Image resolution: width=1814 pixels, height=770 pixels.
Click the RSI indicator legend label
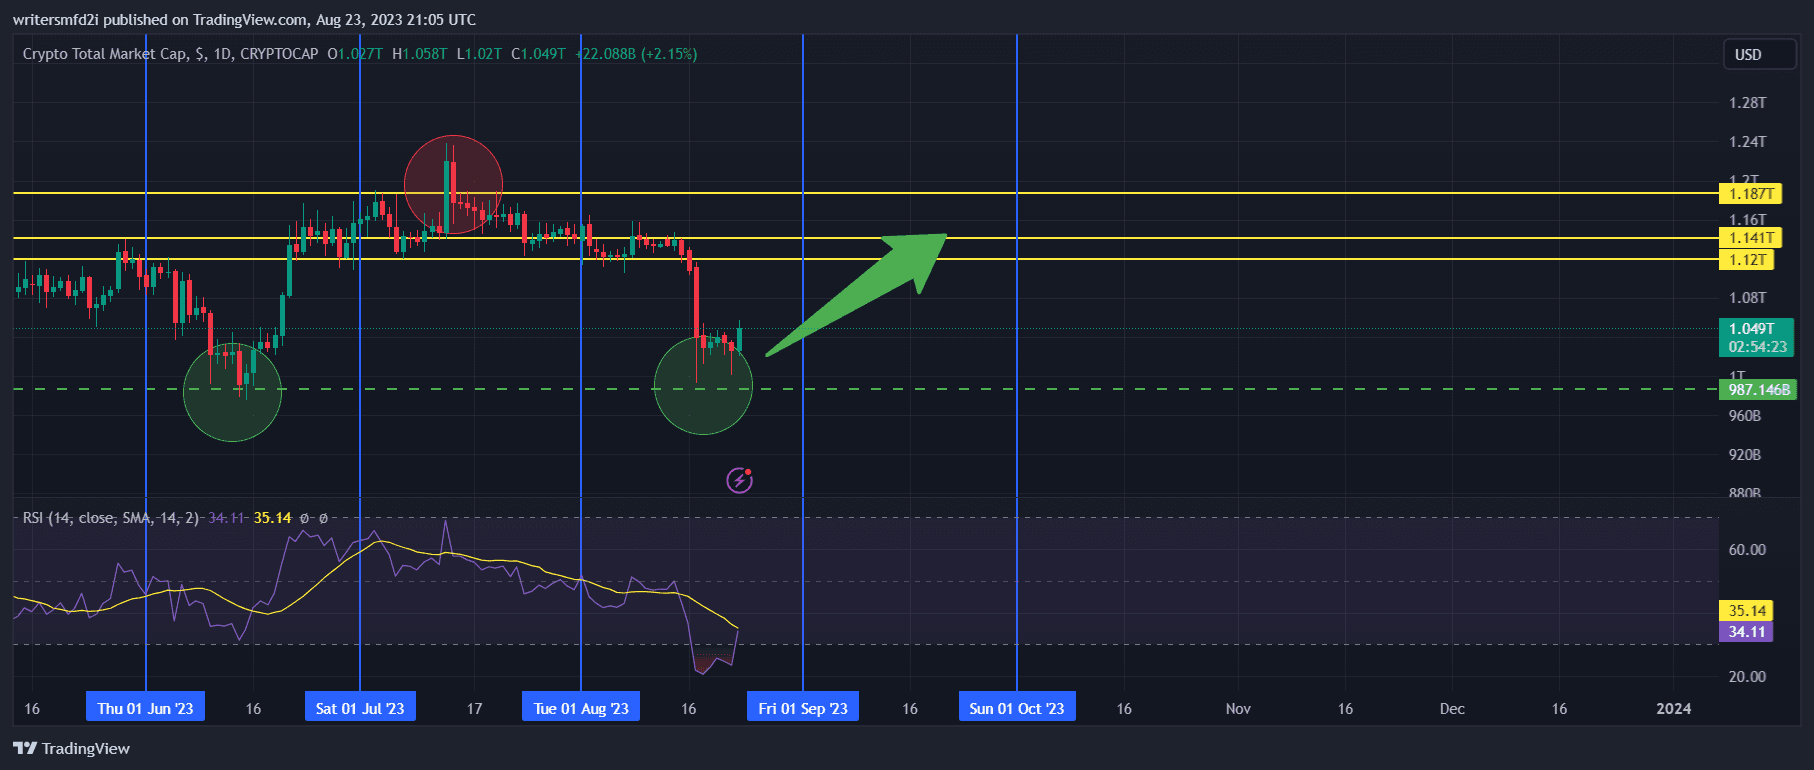110,518
